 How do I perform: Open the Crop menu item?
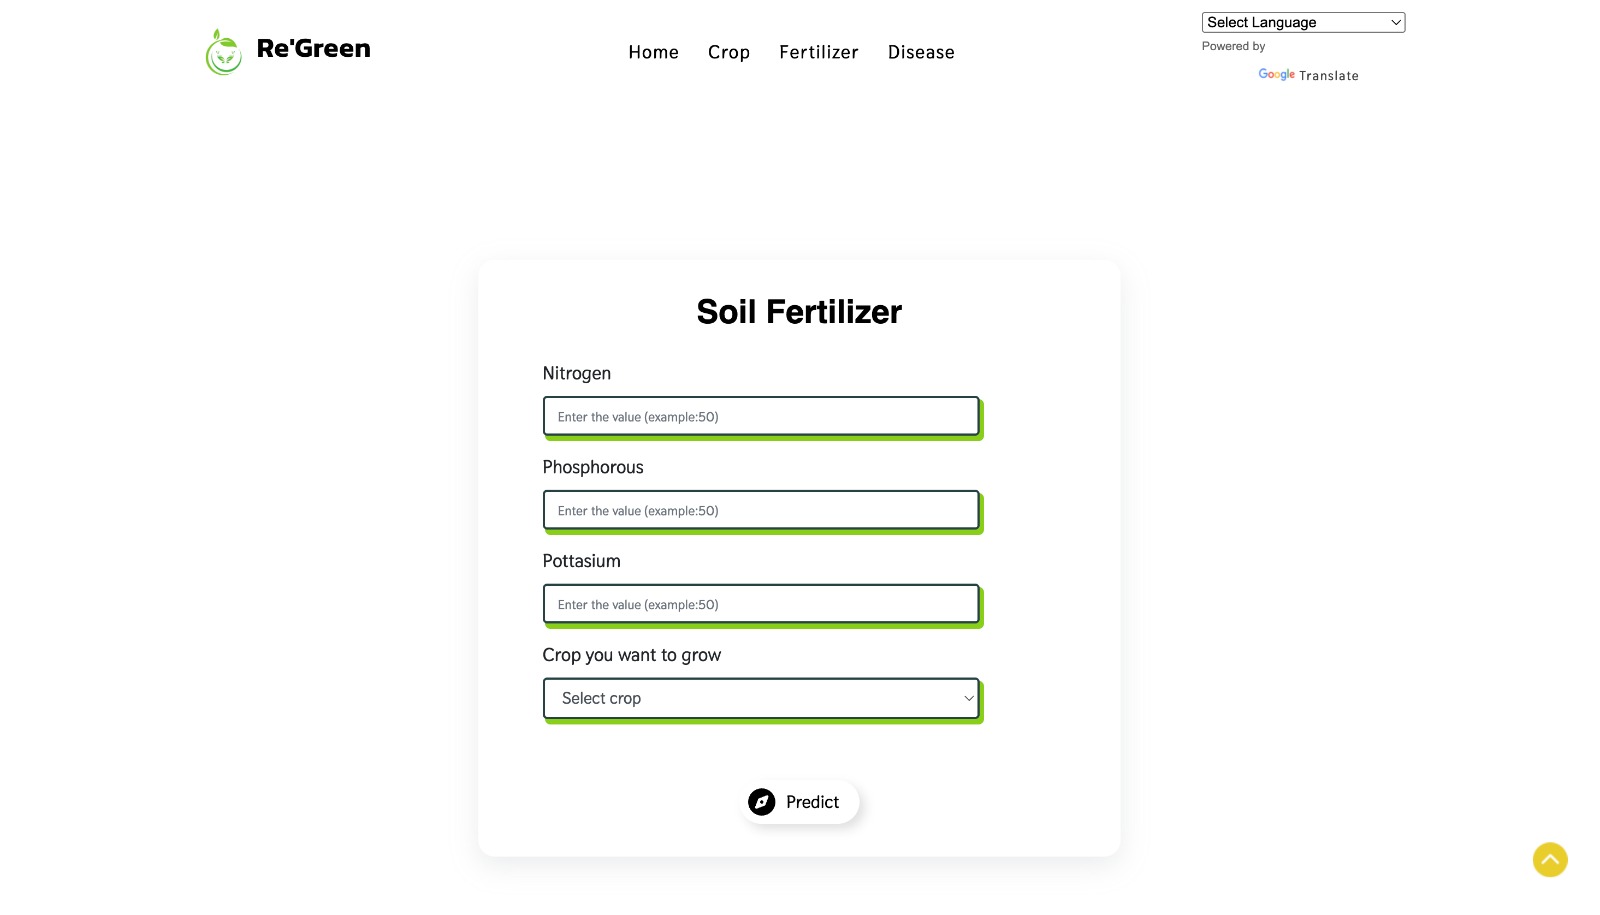click(x=729, y=52)
